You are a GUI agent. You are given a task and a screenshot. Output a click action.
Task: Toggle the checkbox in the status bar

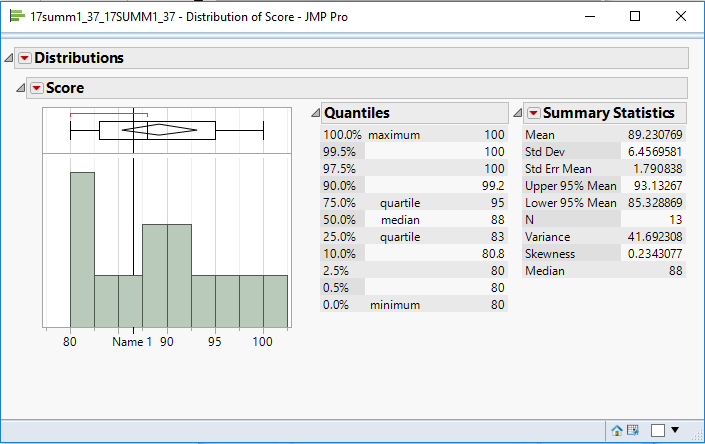[657, 430]
